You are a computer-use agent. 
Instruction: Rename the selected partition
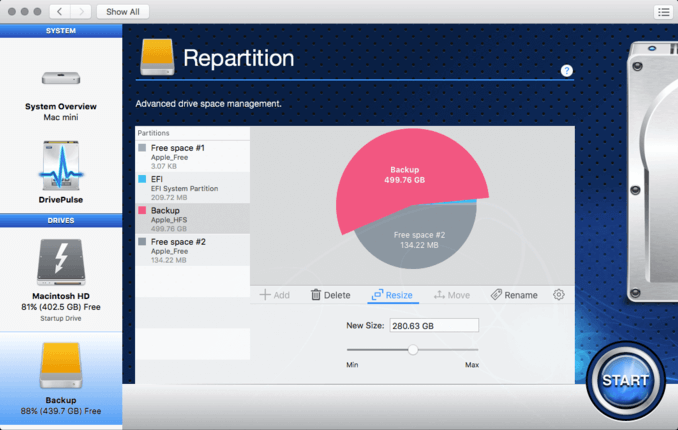coord(514,295)
